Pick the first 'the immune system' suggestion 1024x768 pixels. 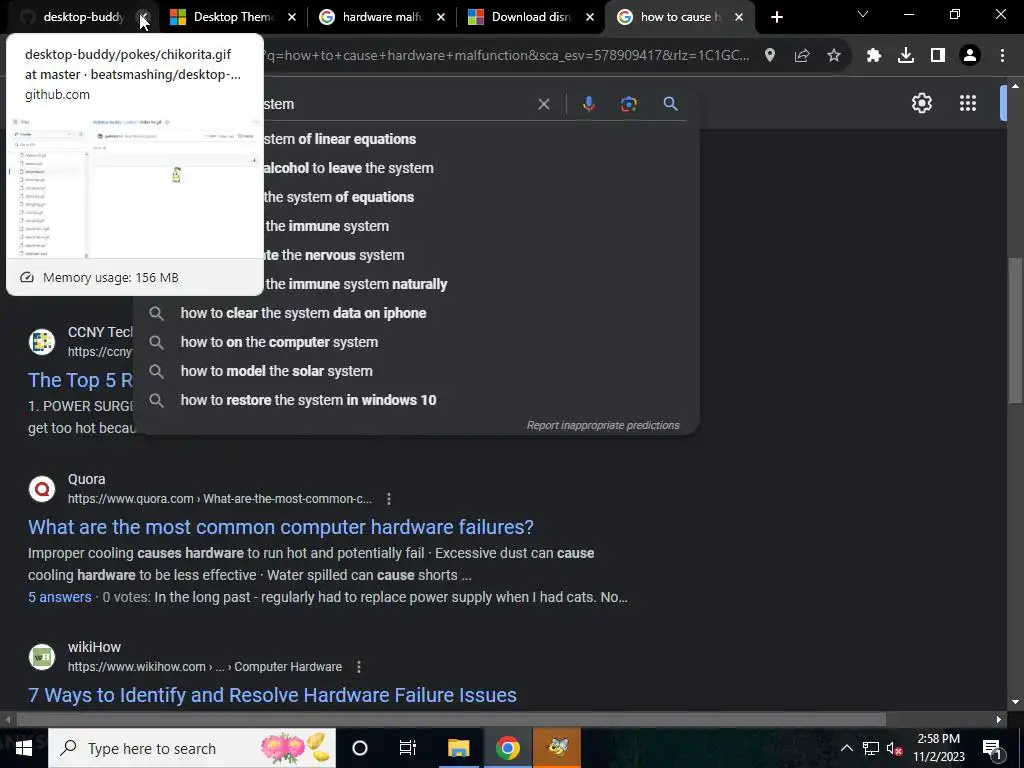coord(416,226)
